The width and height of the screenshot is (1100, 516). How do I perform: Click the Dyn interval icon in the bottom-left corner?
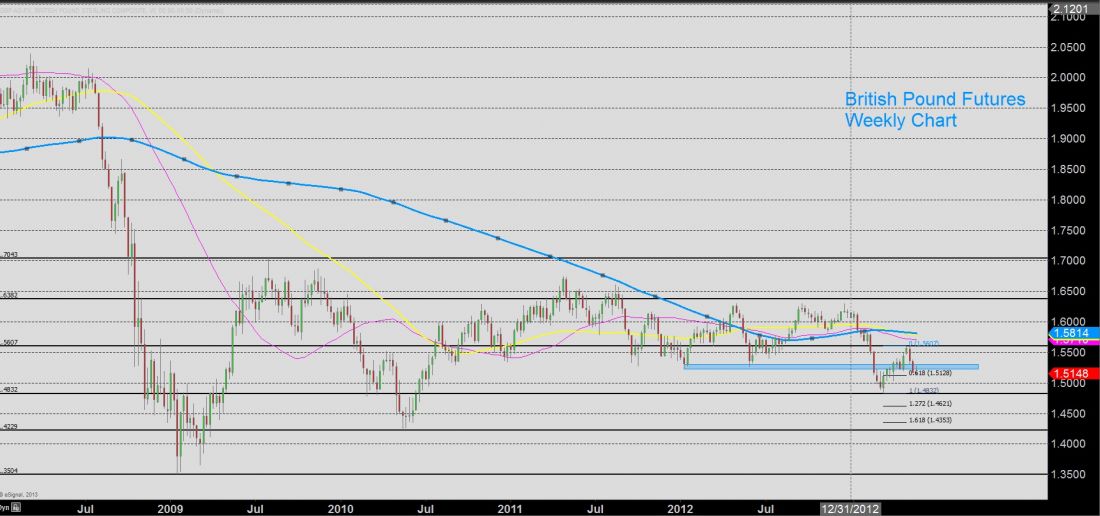point(5,508)
